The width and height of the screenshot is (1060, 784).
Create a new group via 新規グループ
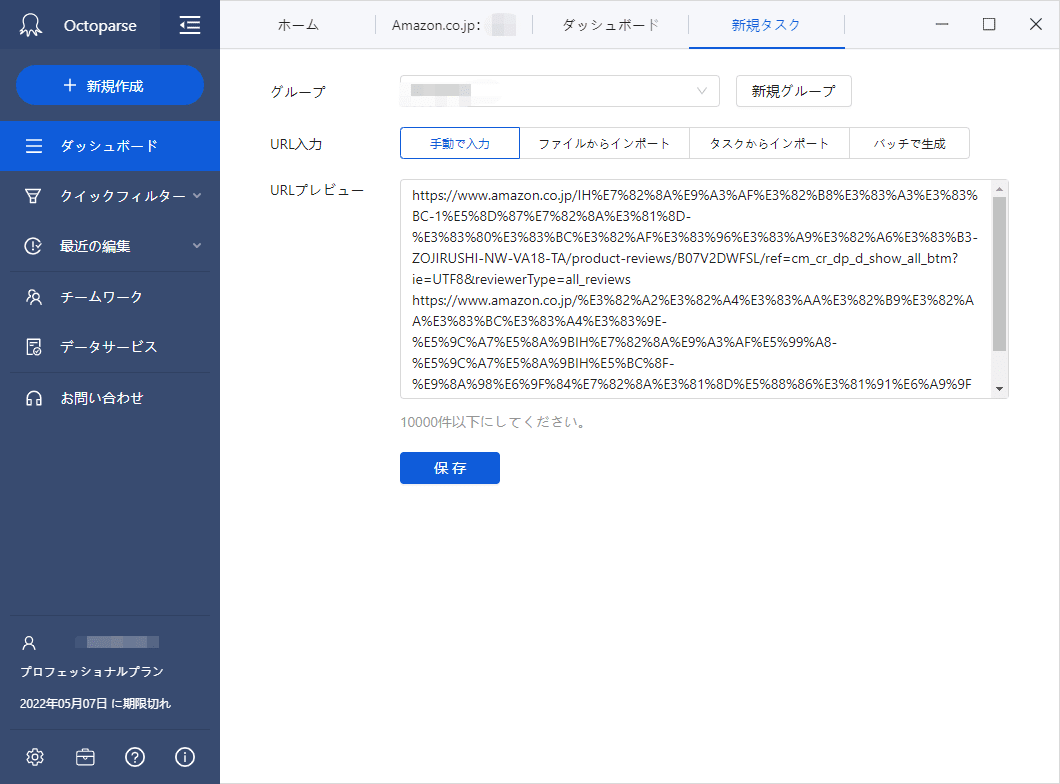(x=793, y=91)
